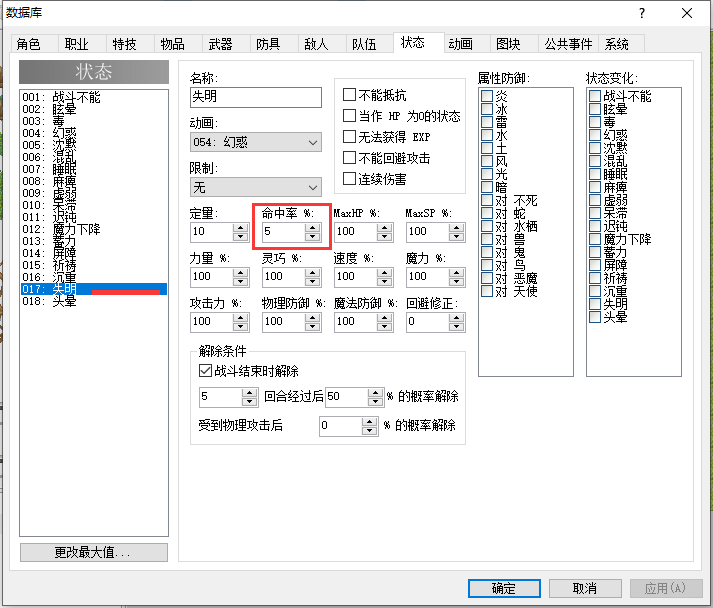
Task: Enable 当作 HP 为0的状态 option
Action: click(349, 116)
